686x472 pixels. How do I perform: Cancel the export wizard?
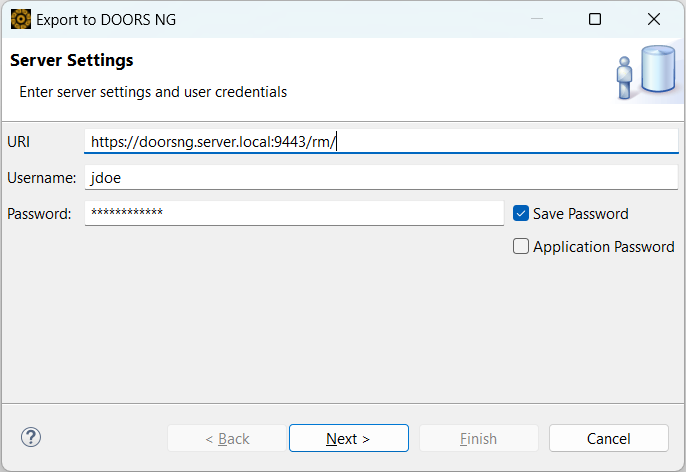[x=608, y=438]
